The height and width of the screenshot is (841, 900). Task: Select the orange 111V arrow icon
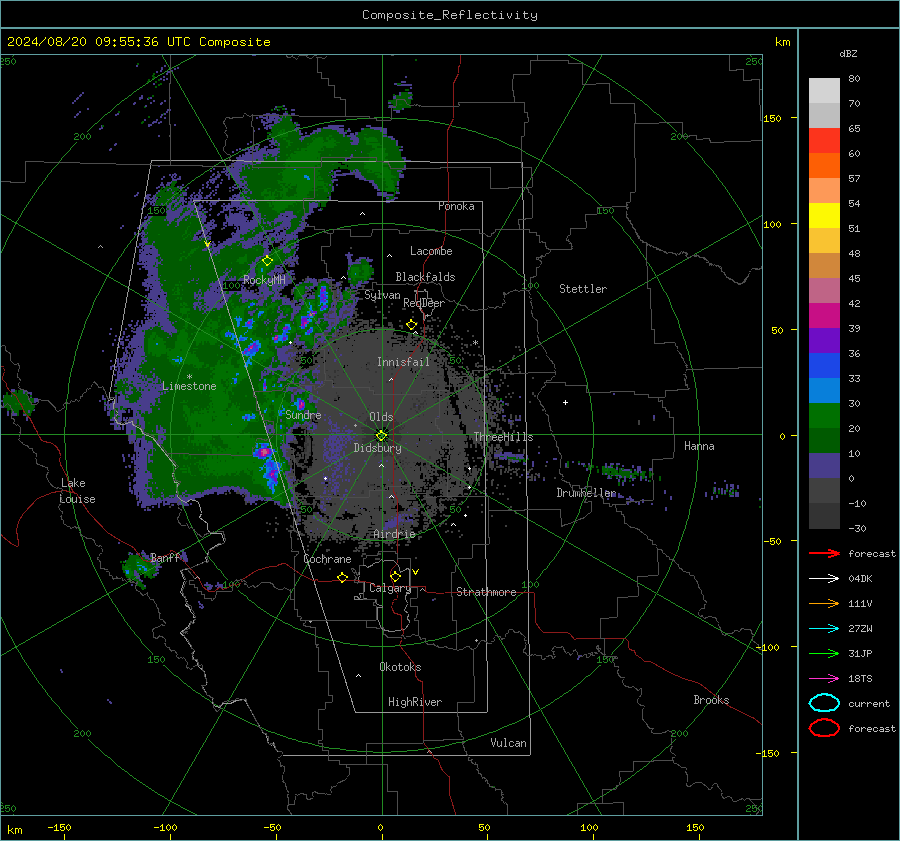tap(824, 603)
